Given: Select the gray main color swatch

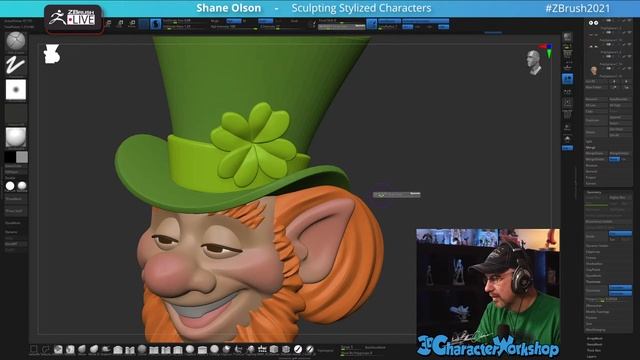Looking at the screenshot, I should click(22, 157).
